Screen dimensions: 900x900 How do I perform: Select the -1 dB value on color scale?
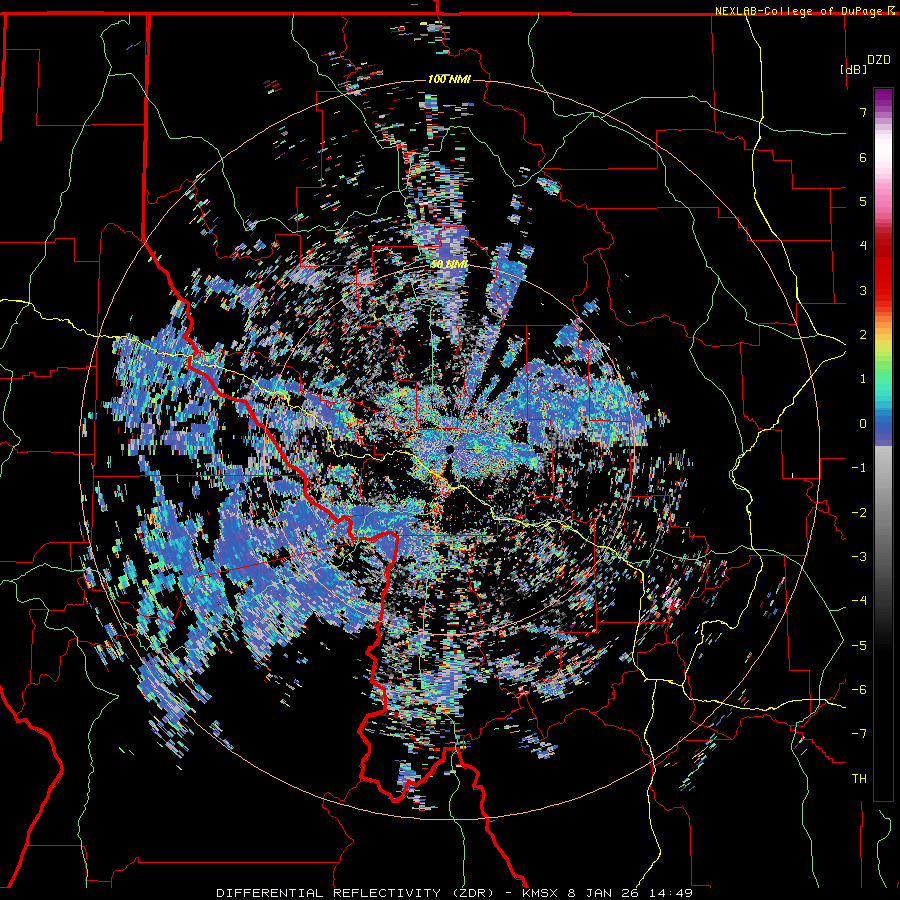pos(859,468)
